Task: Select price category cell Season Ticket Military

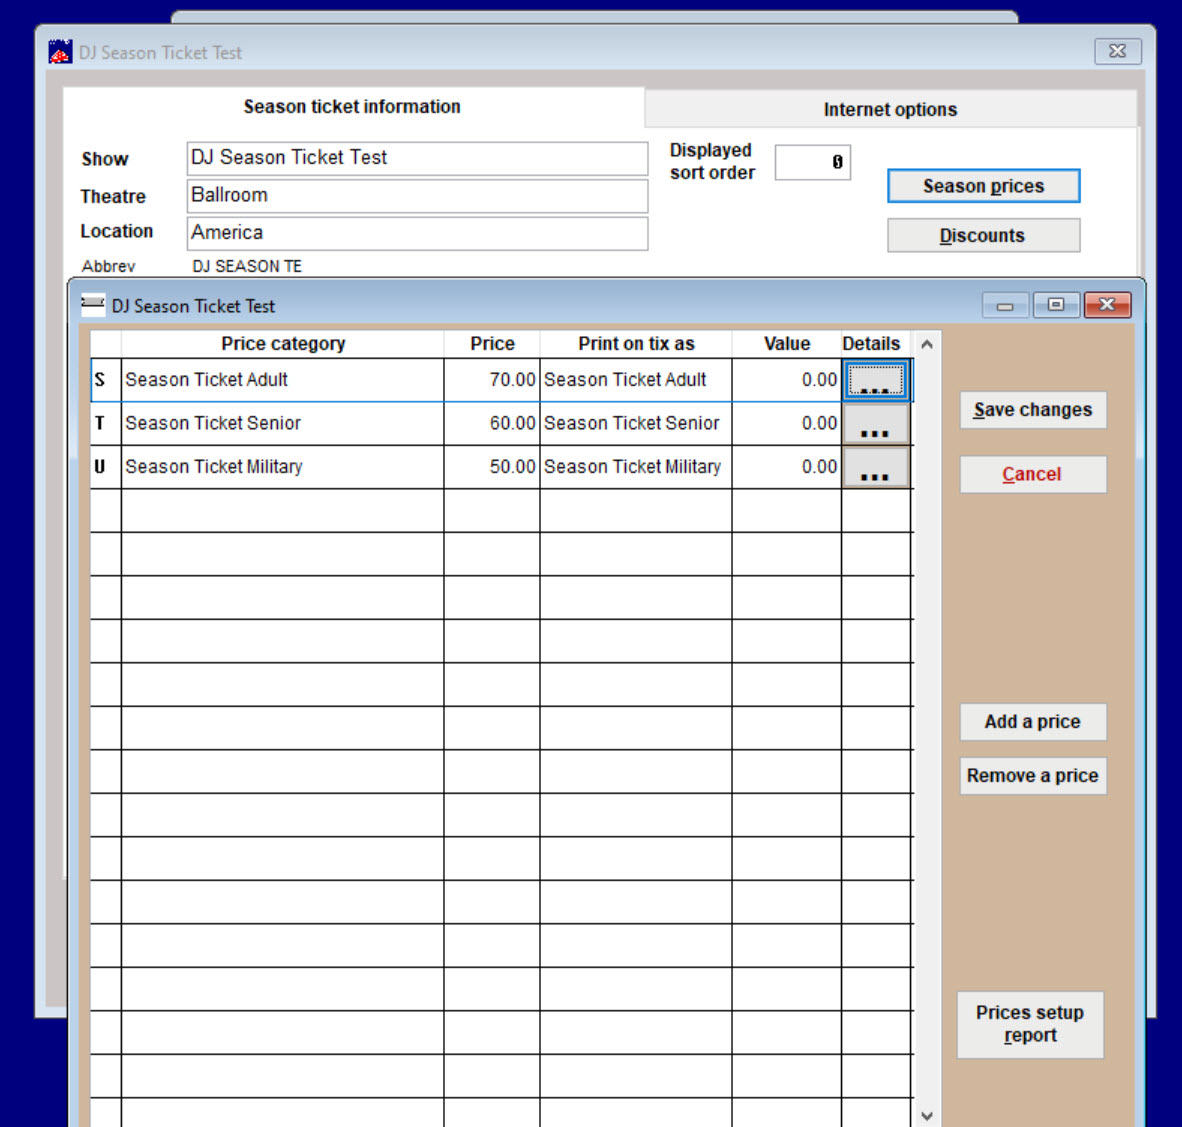Action: pos(283,467)
